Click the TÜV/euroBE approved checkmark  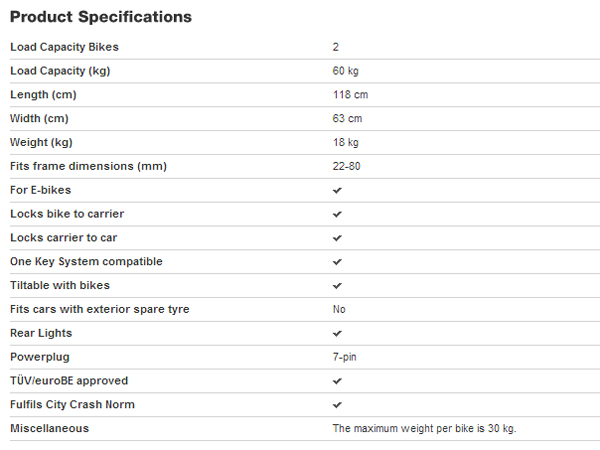[337, 381]
